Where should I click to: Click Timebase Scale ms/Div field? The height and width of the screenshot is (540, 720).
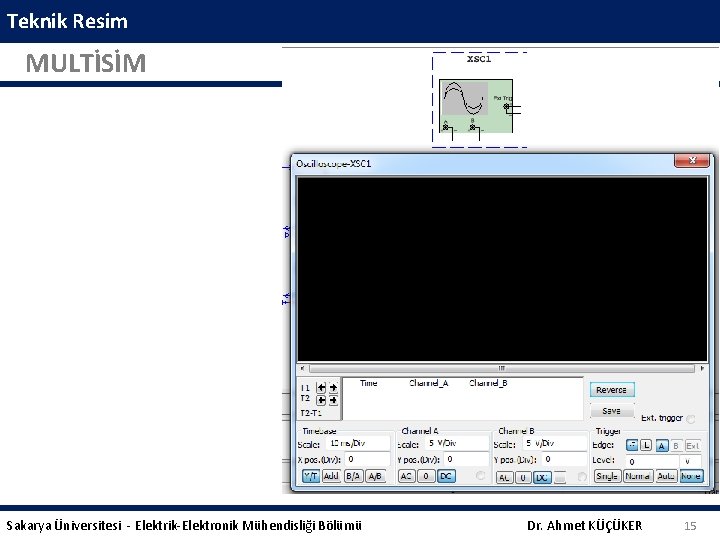coord(358,444)
